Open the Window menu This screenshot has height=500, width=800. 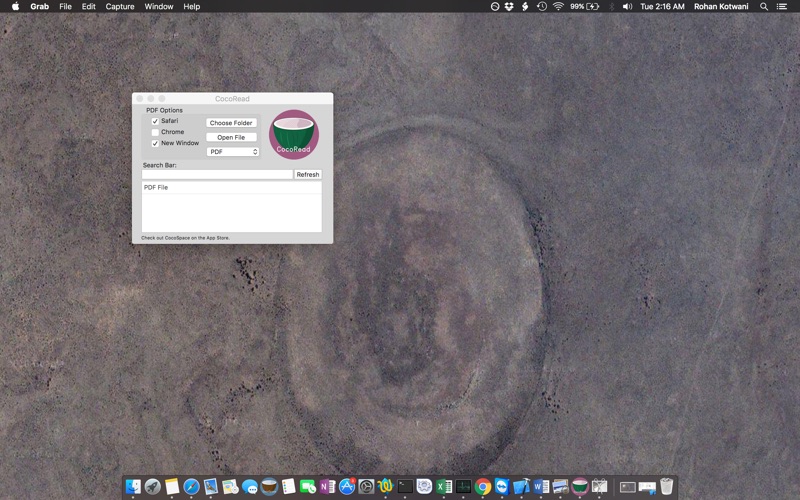159,6
